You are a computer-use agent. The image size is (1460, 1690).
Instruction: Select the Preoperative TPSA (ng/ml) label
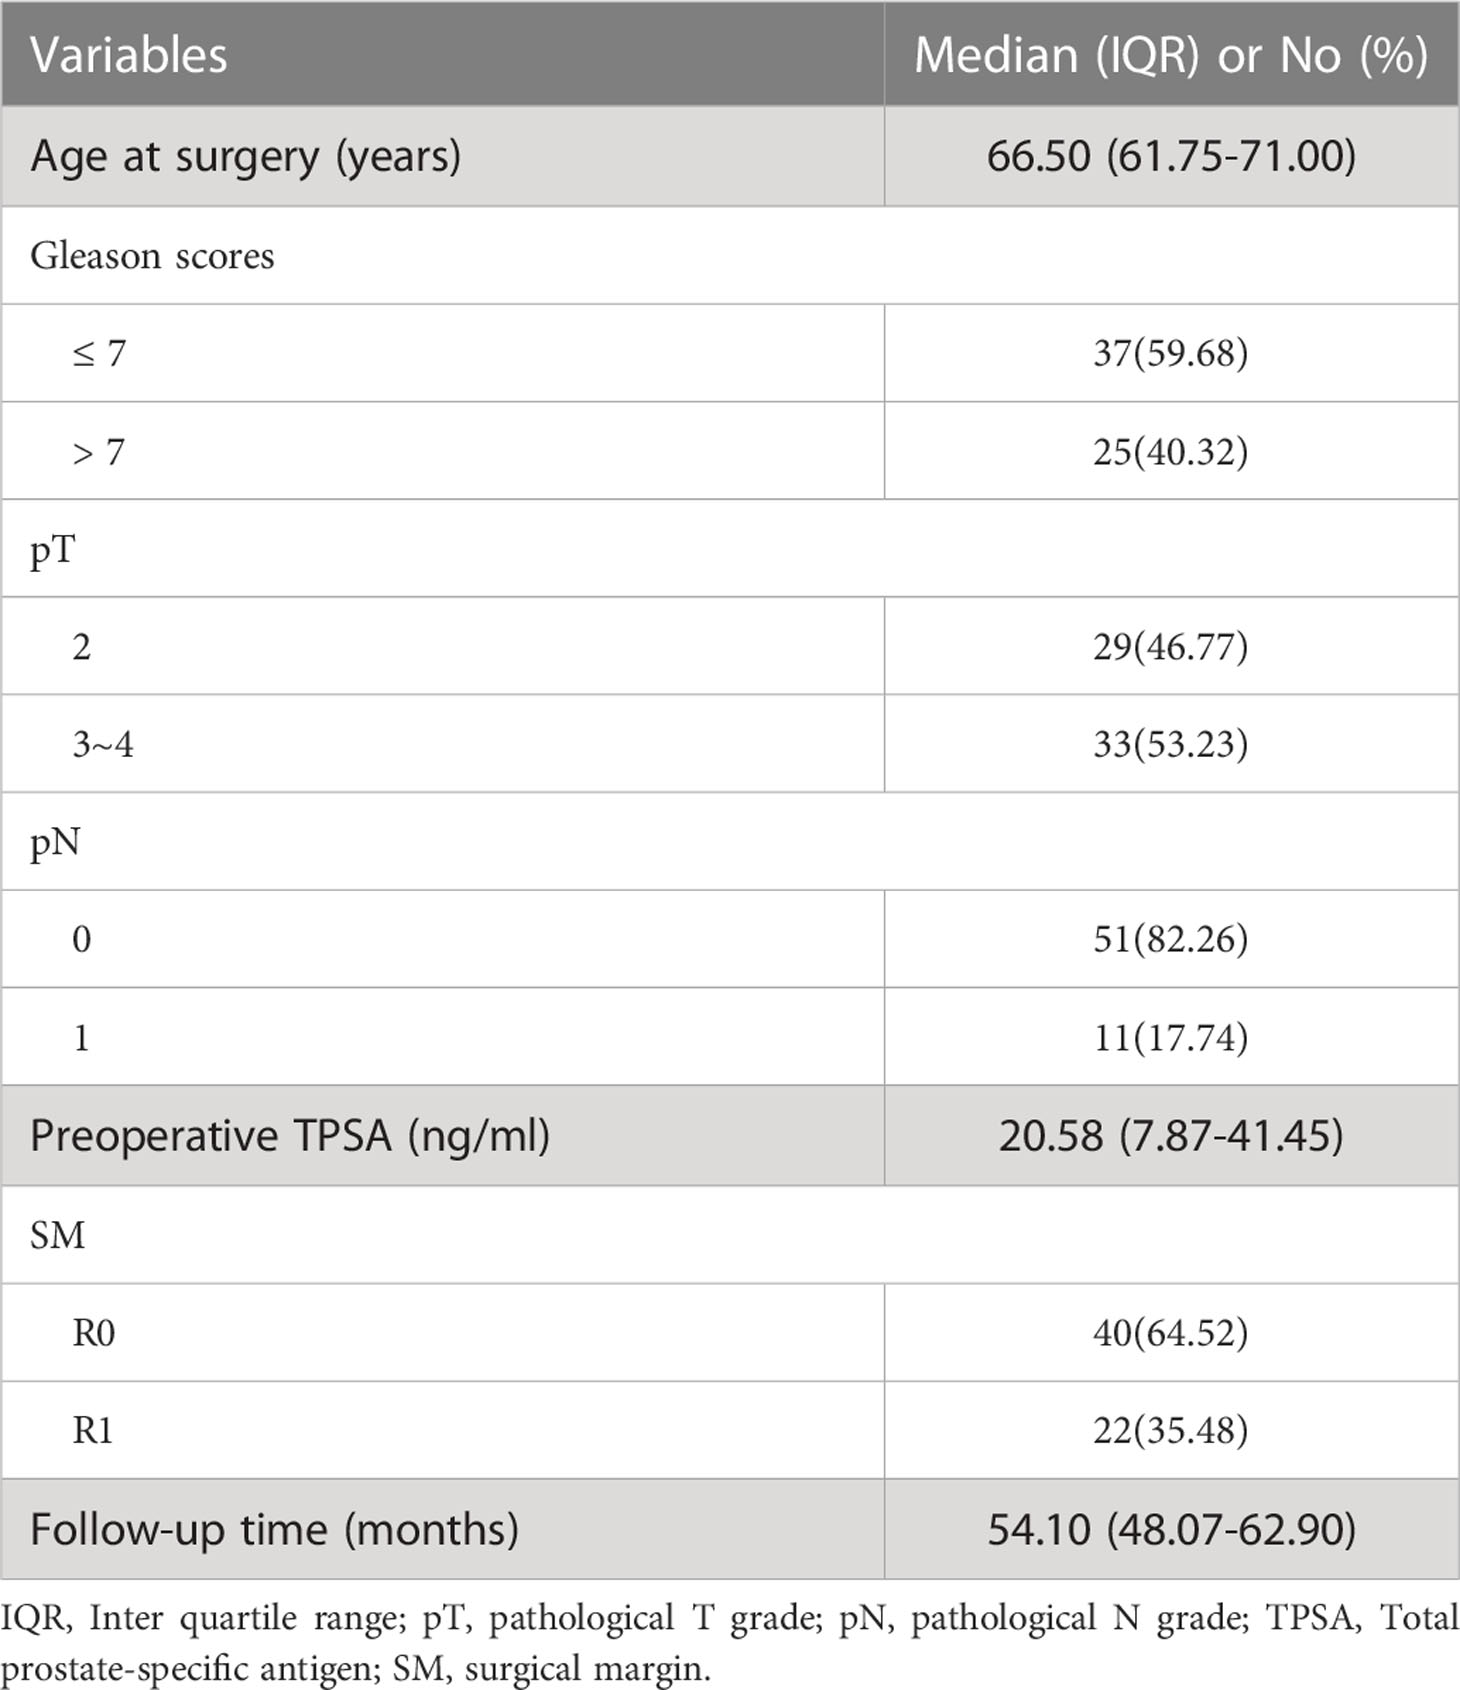click(290, 1137)
